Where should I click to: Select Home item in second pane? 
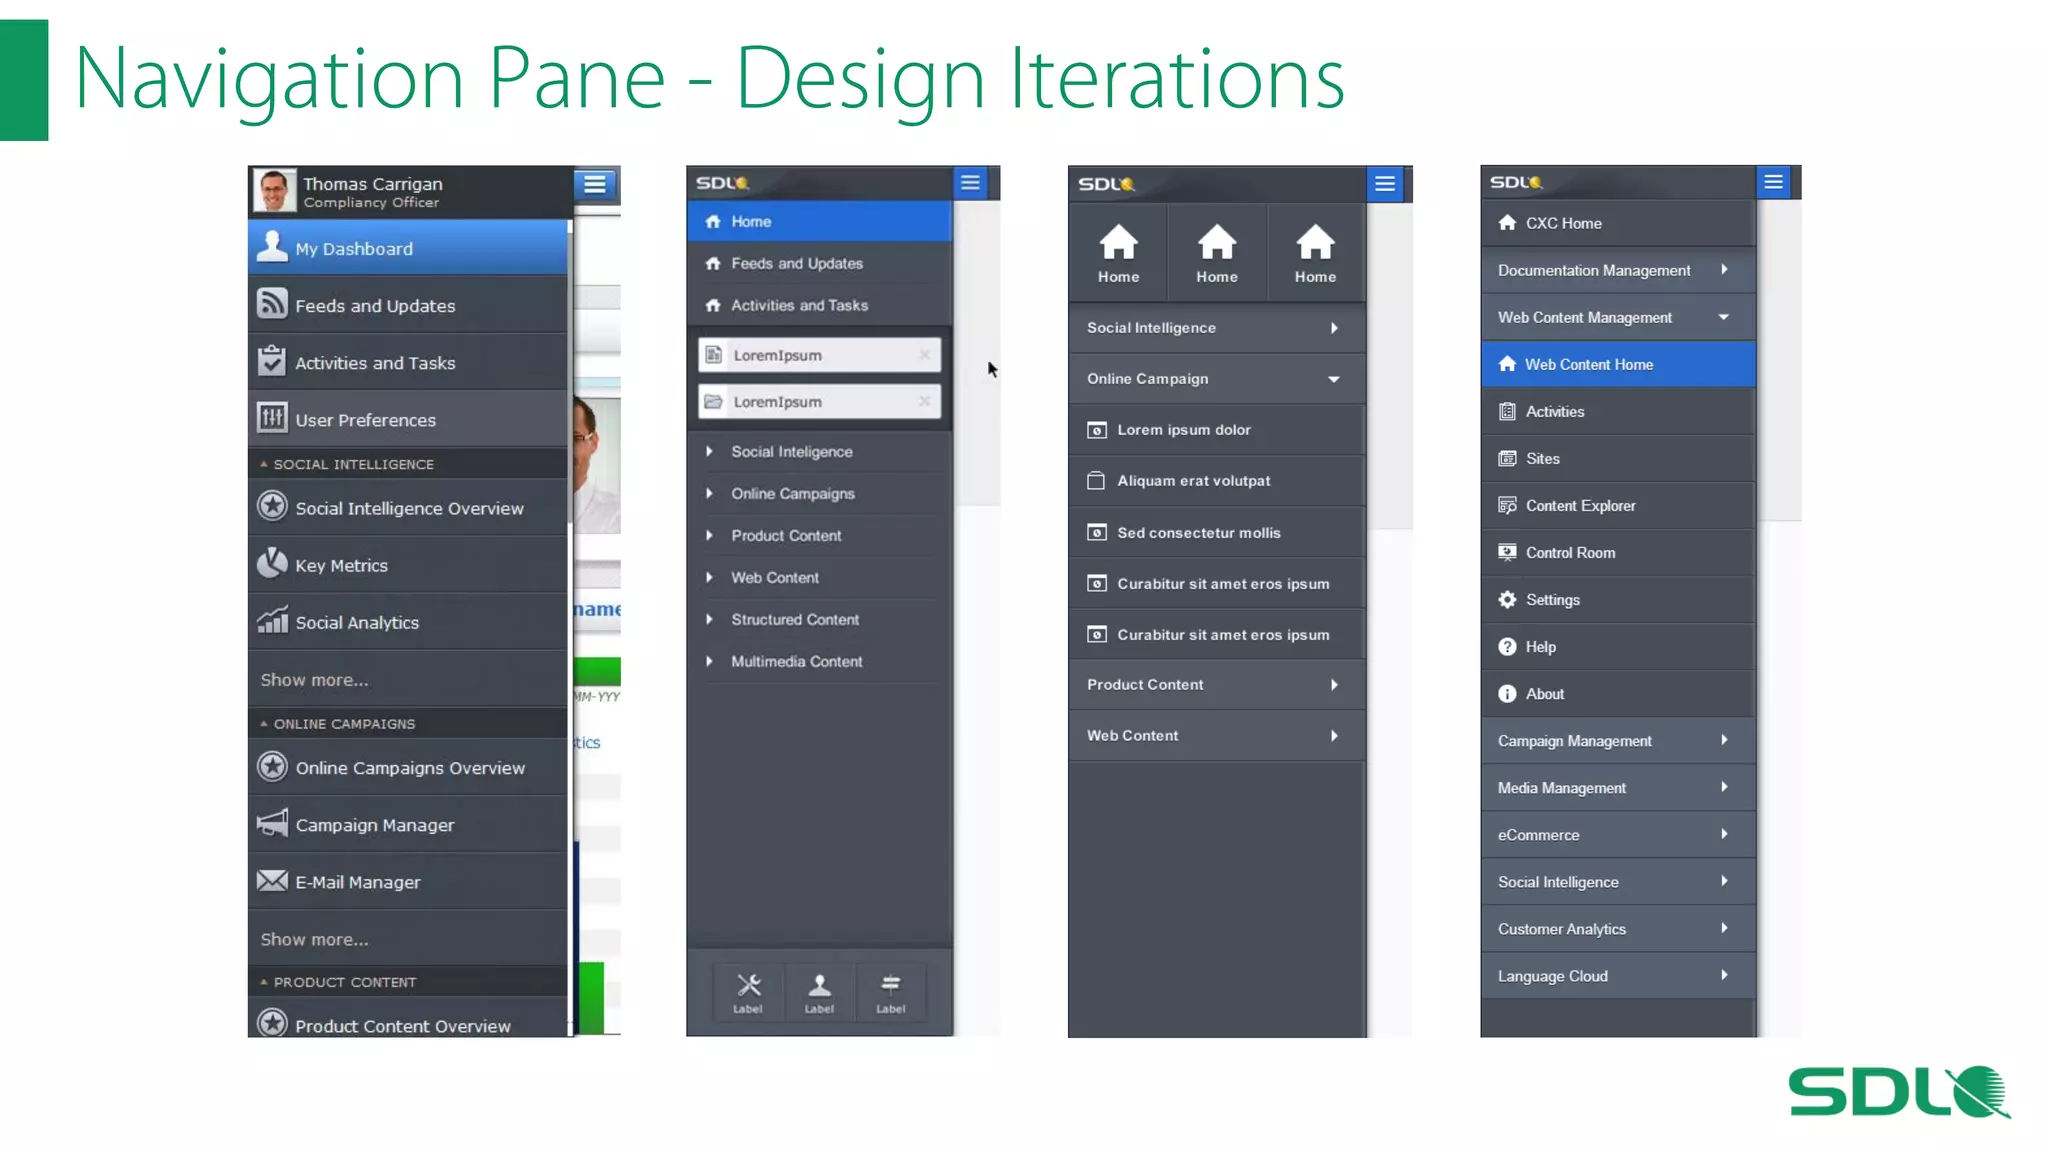819,221
